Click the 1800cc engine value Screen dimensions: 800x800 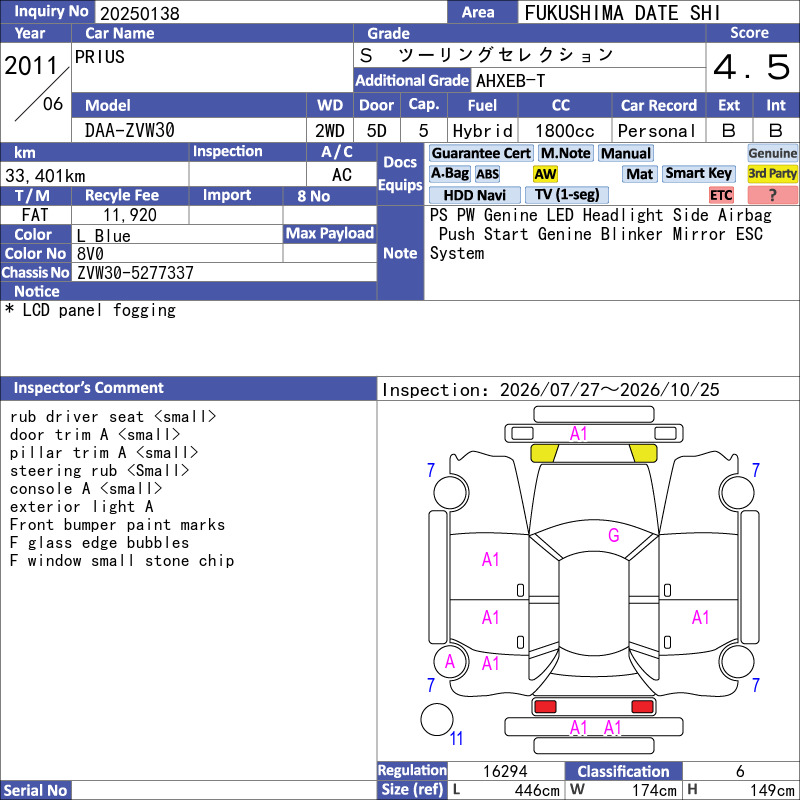(565, 131)
